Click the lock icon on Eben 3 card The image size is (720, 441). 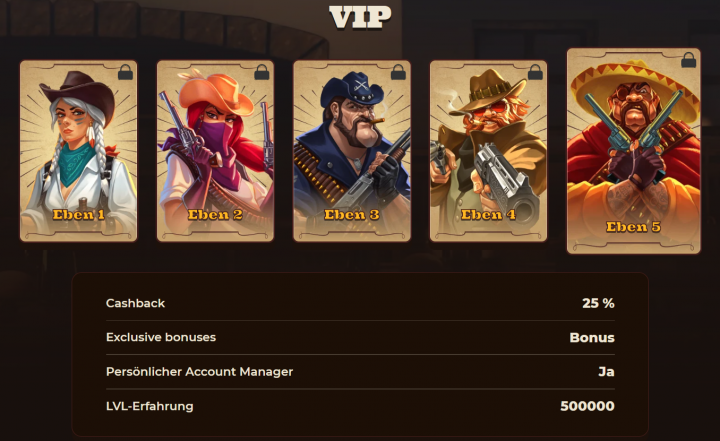pyautogui.click(x=398, y=72)
